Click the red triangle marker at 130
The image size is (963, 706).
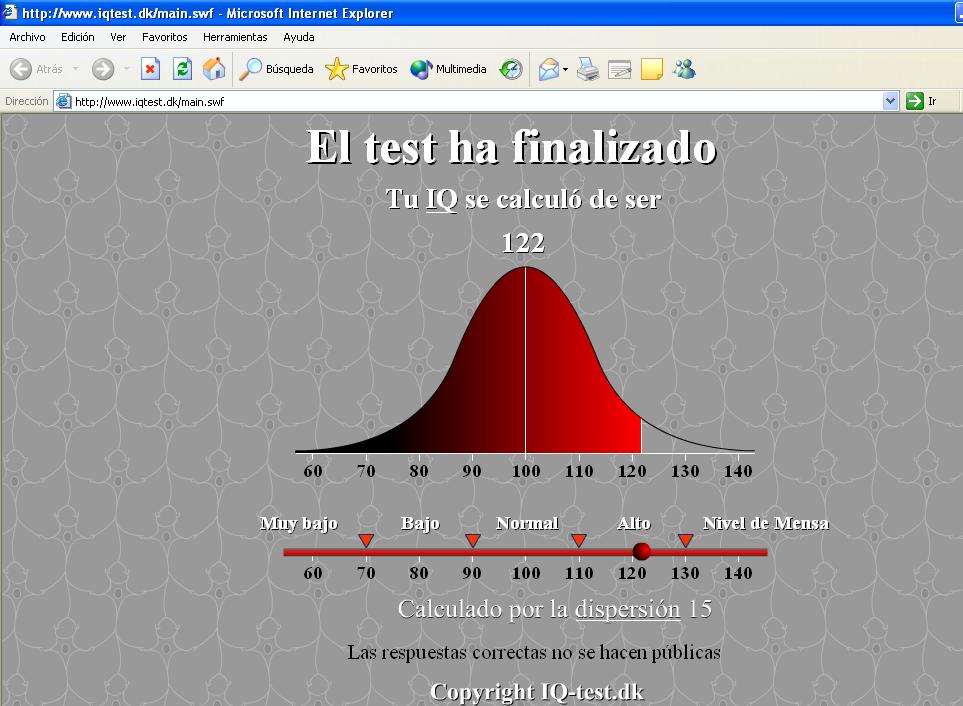click(685, 540)
